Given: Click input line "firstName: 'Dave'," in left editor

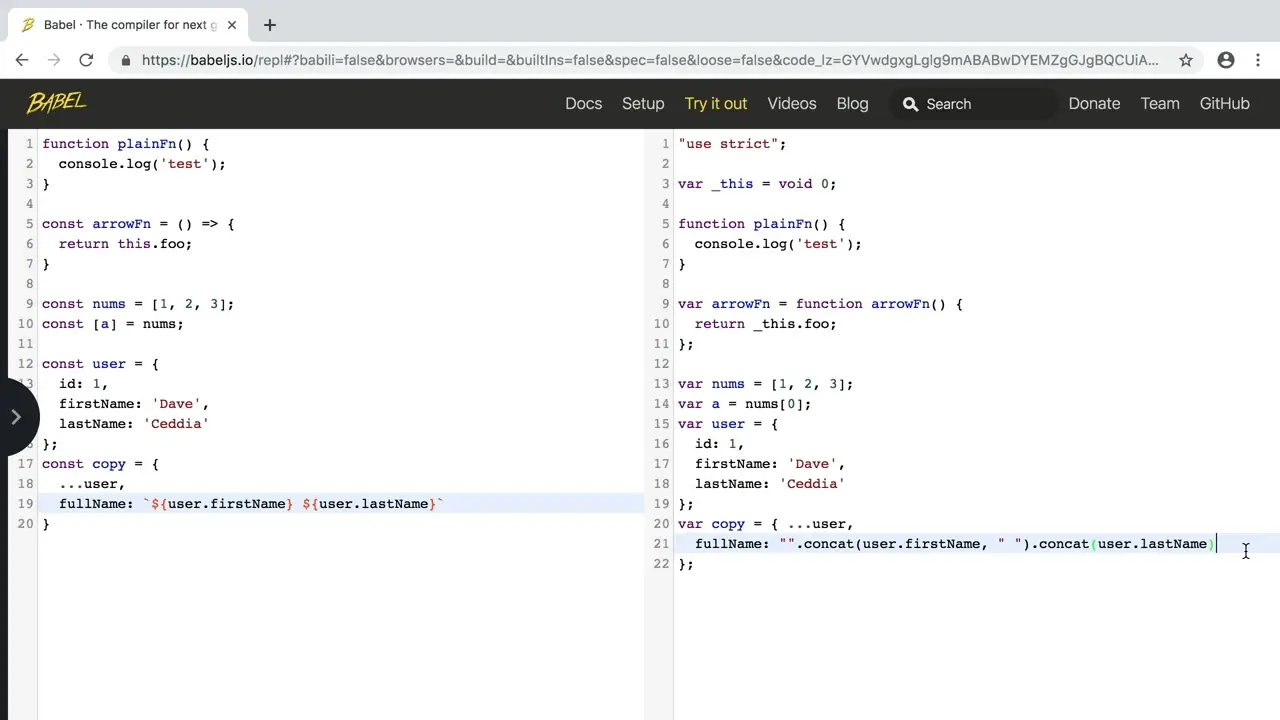Looking at the screenshot, I should coord(134,404).
